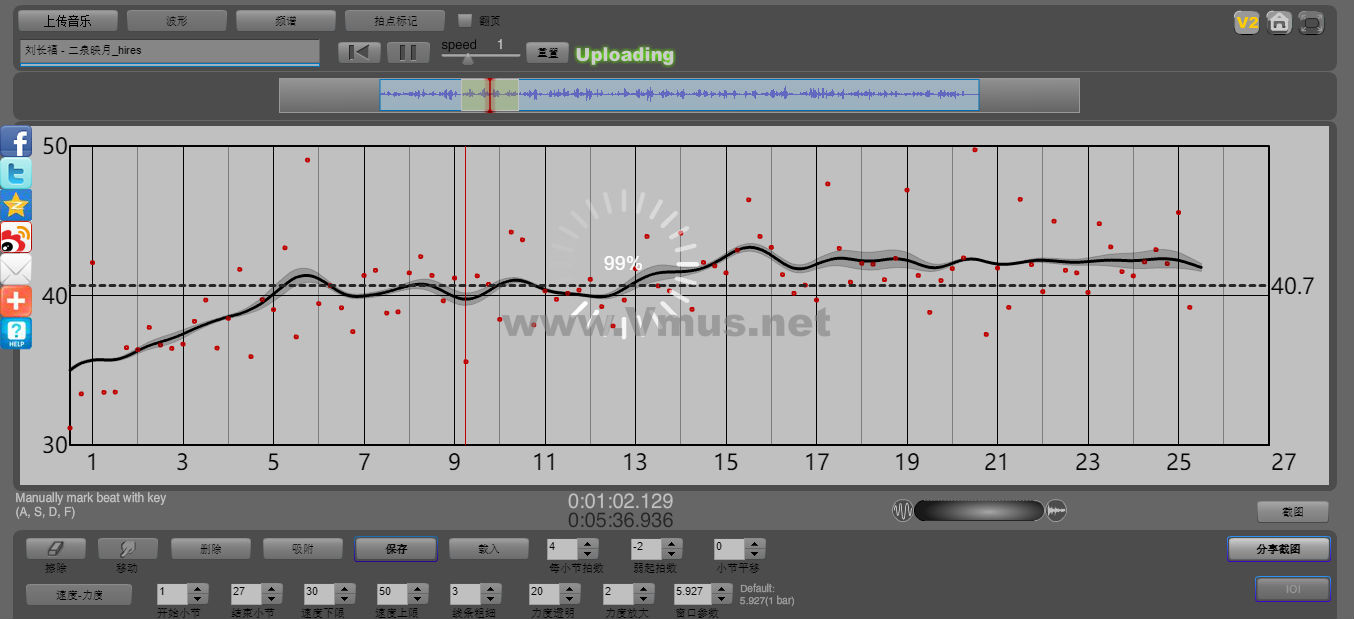
Task: Click the speed slider handle
Action: pos(467,59)
